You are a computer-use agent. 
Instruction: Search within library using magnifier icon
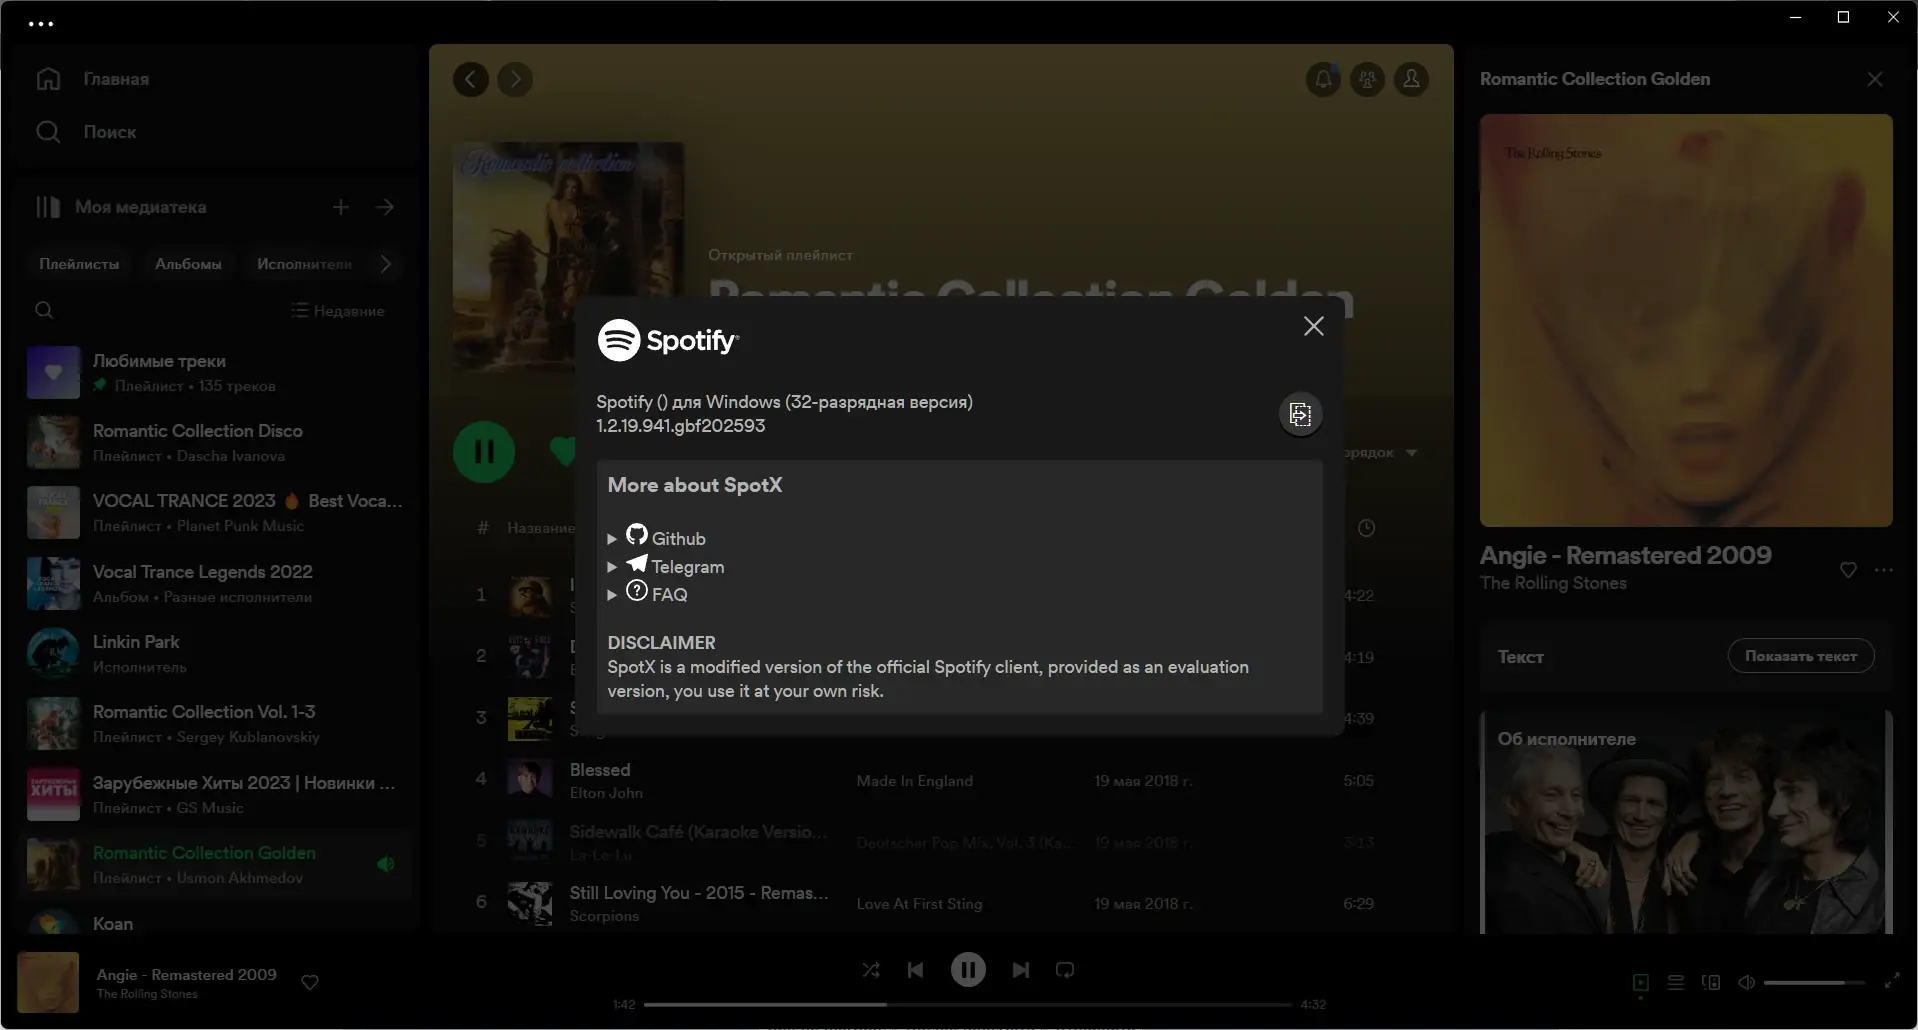click(x=44, y=310)
